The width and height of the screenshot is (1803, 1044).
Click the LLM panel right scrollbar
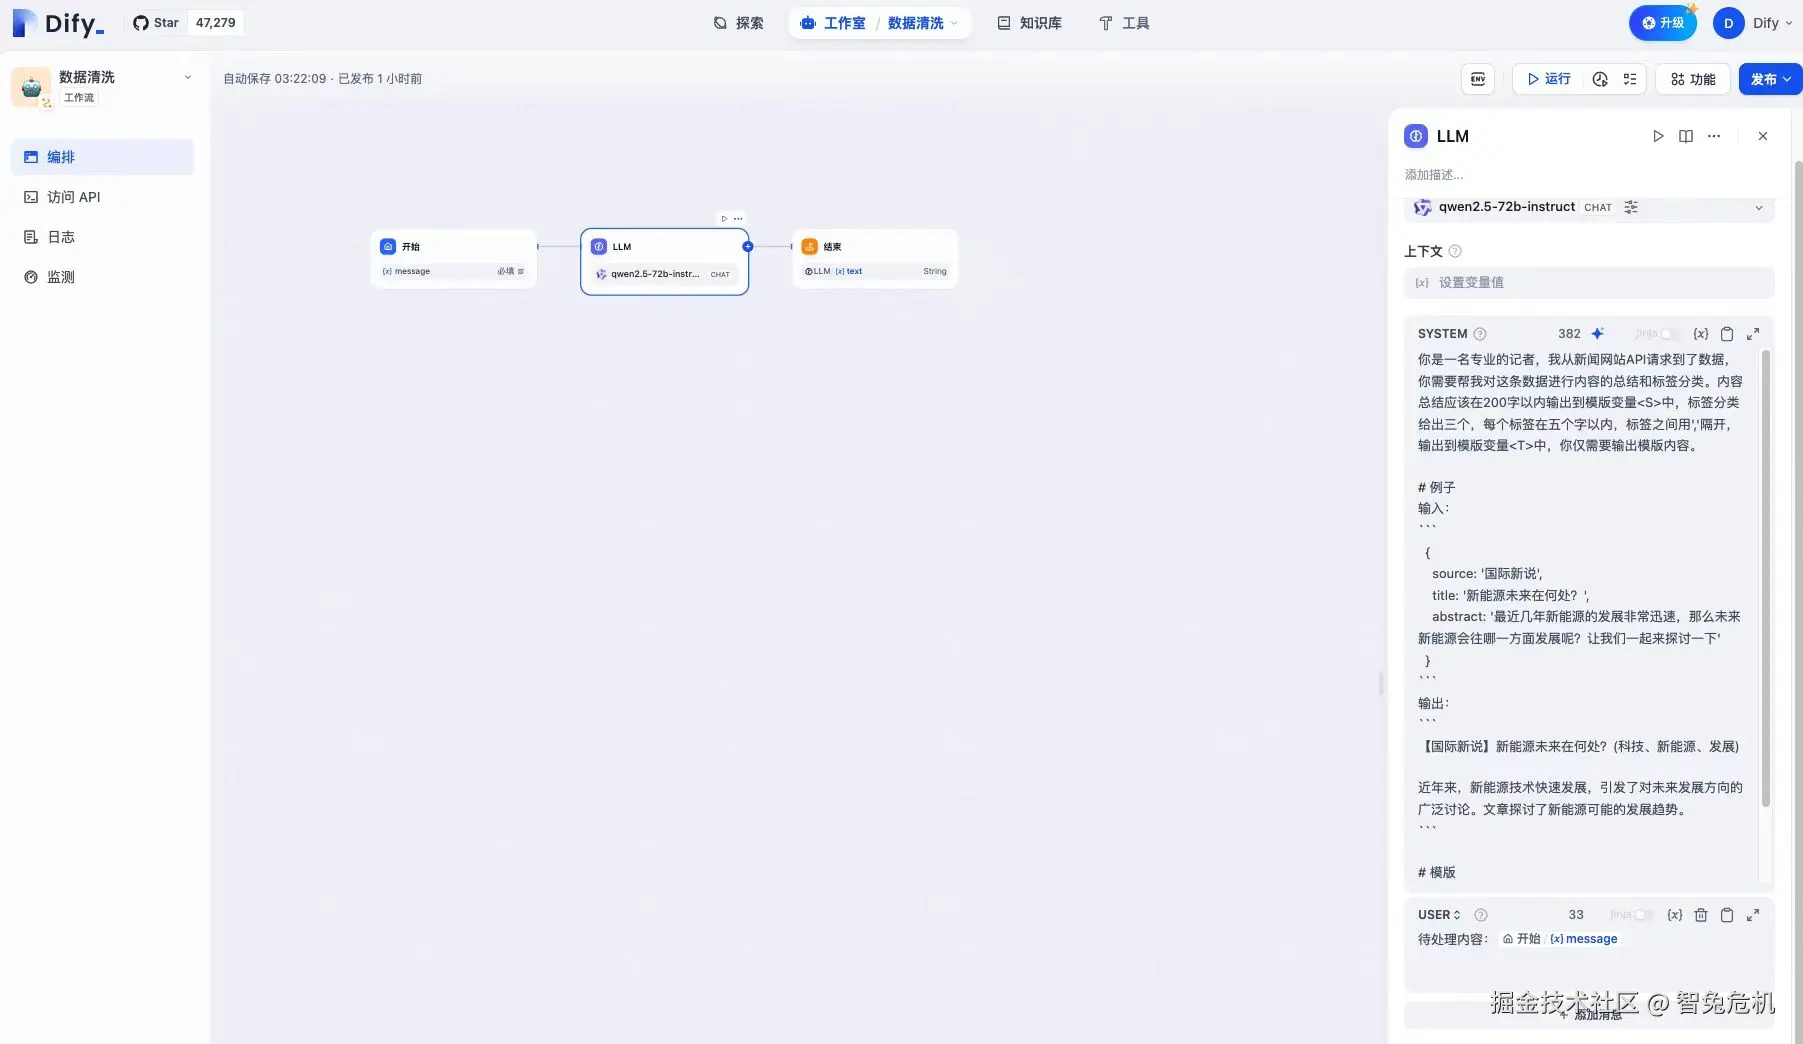point(1797,600)
